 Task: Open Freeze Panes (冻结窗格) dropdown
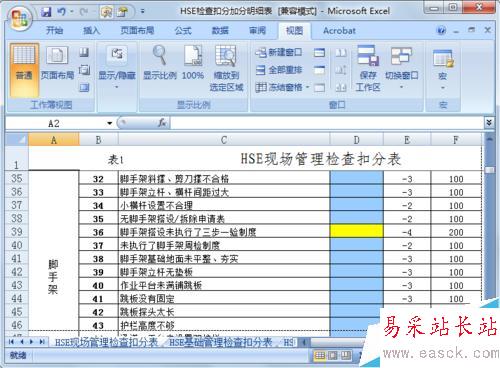(283, 87)
